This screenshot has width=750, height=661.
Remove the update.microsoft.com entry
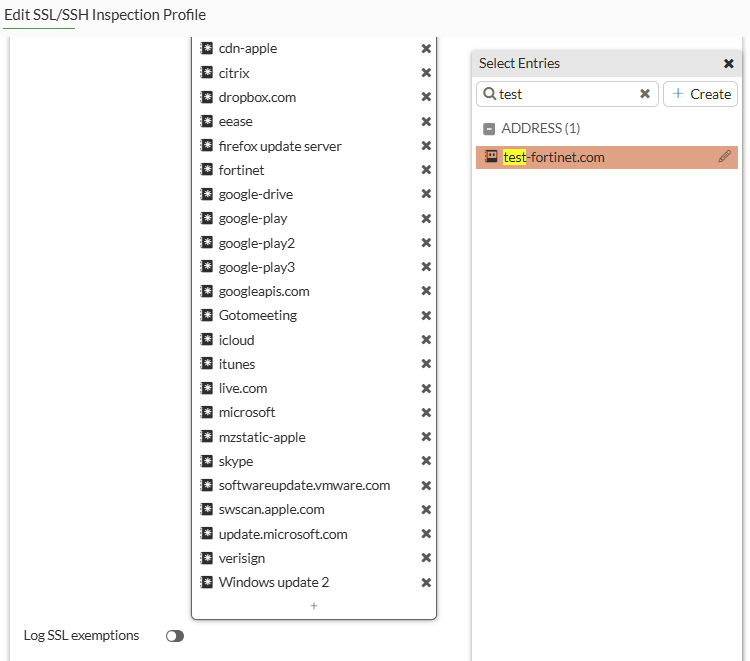coord(426,534)
